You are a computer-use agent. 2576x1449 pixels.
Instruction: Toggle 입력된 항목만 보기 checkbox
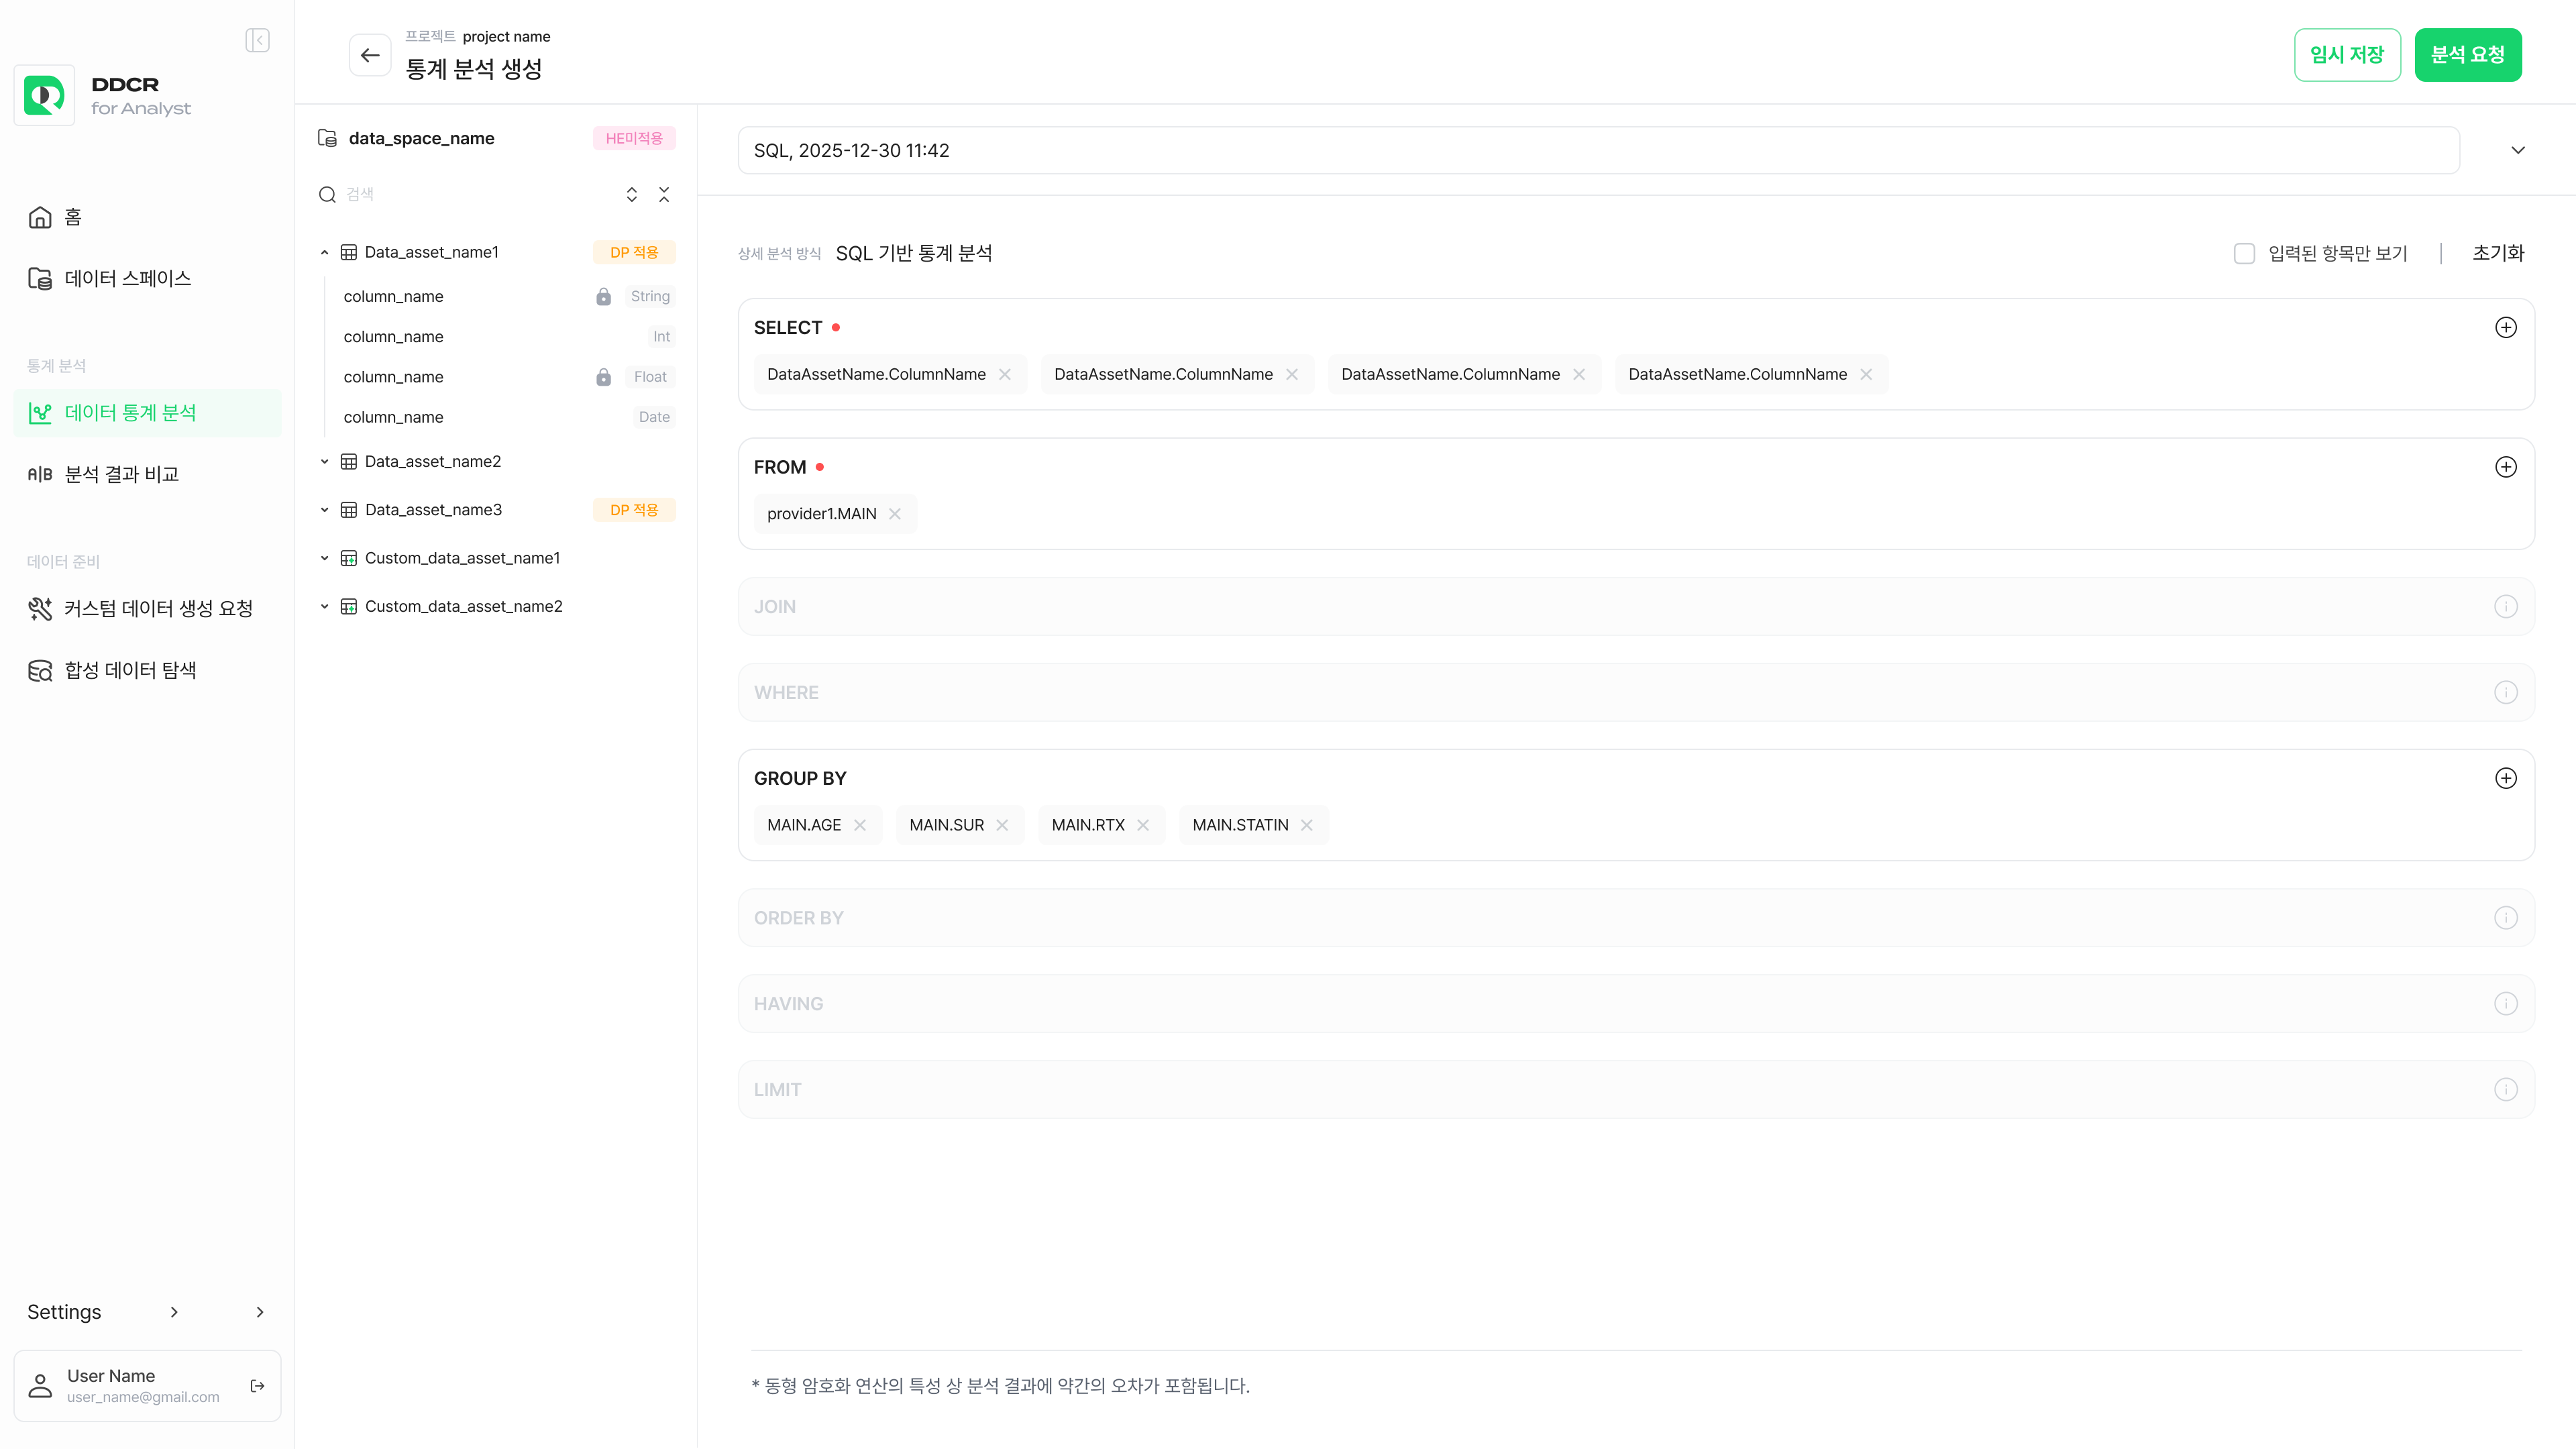tap(2244, 254)
